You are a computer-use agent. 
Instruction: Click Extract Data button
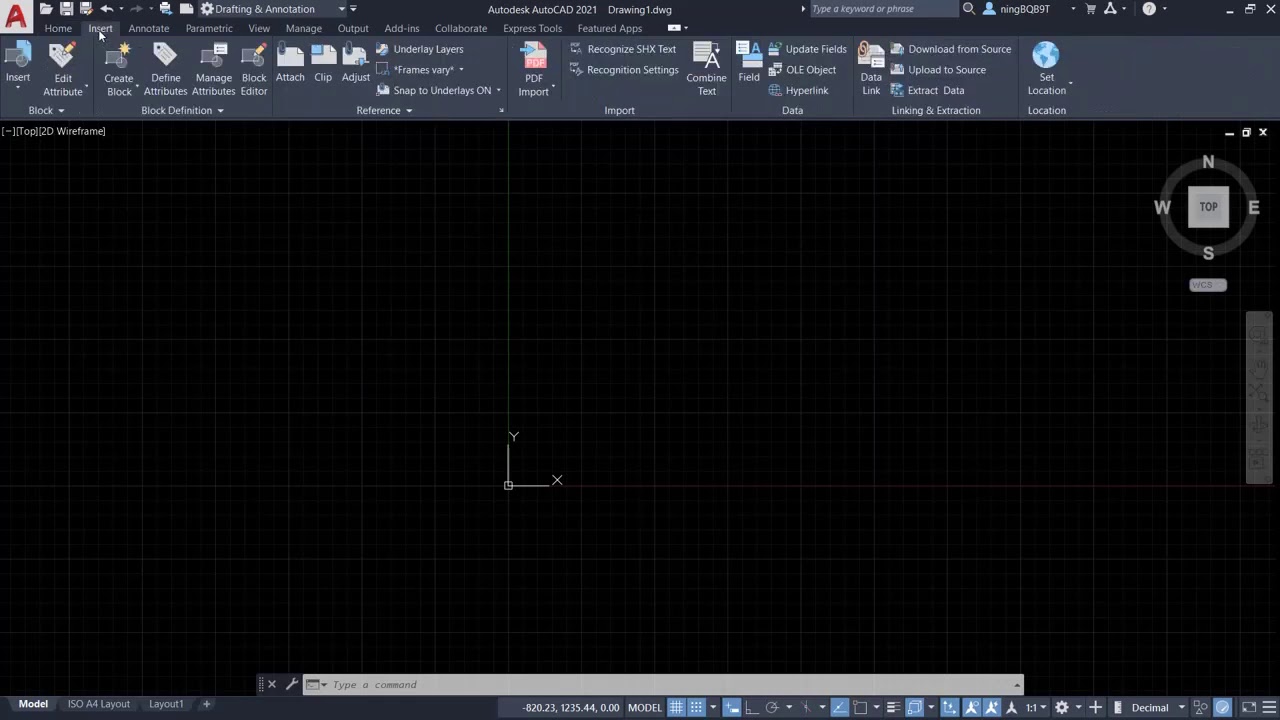pos(927,90)
